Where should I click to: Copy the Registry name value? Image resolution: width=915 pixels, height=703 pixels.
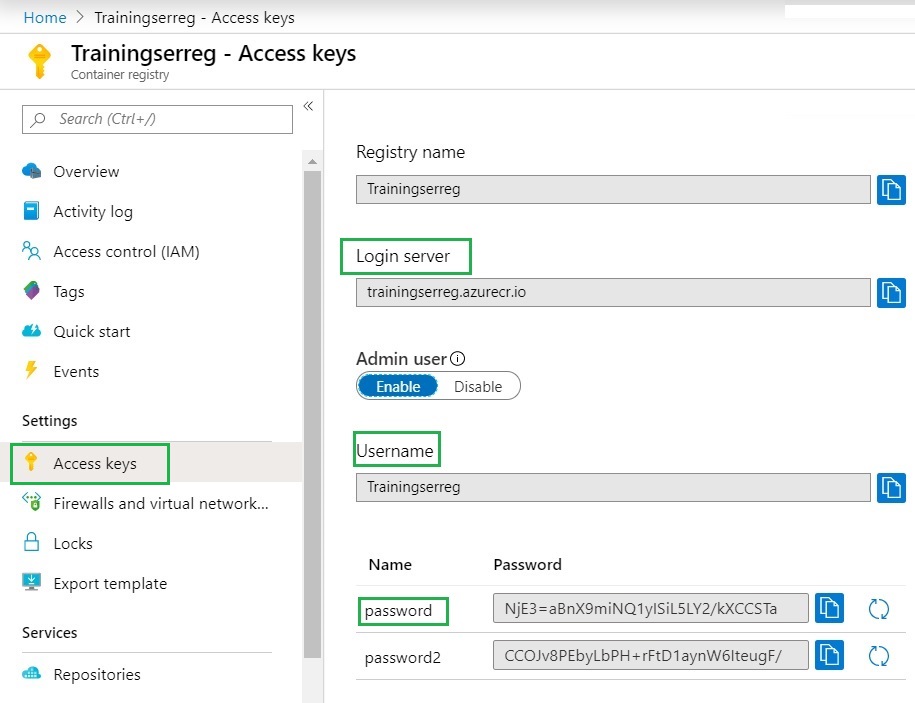pyautogui.click(x=891, y=190)
